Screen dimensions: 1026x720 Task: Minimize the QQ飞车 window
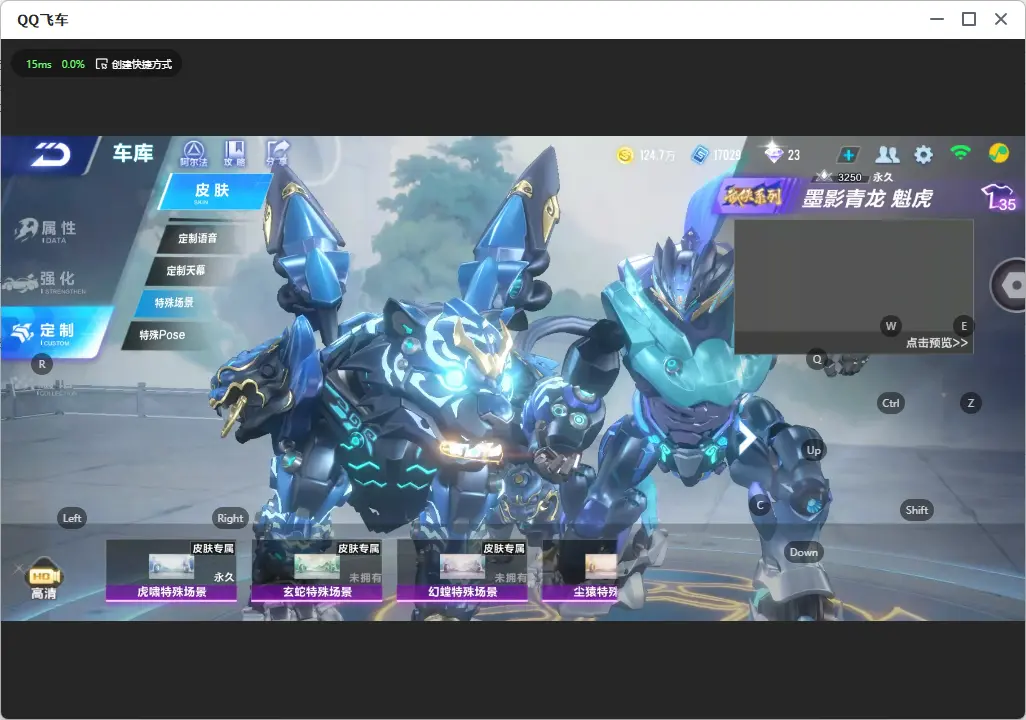pos(937,20)
